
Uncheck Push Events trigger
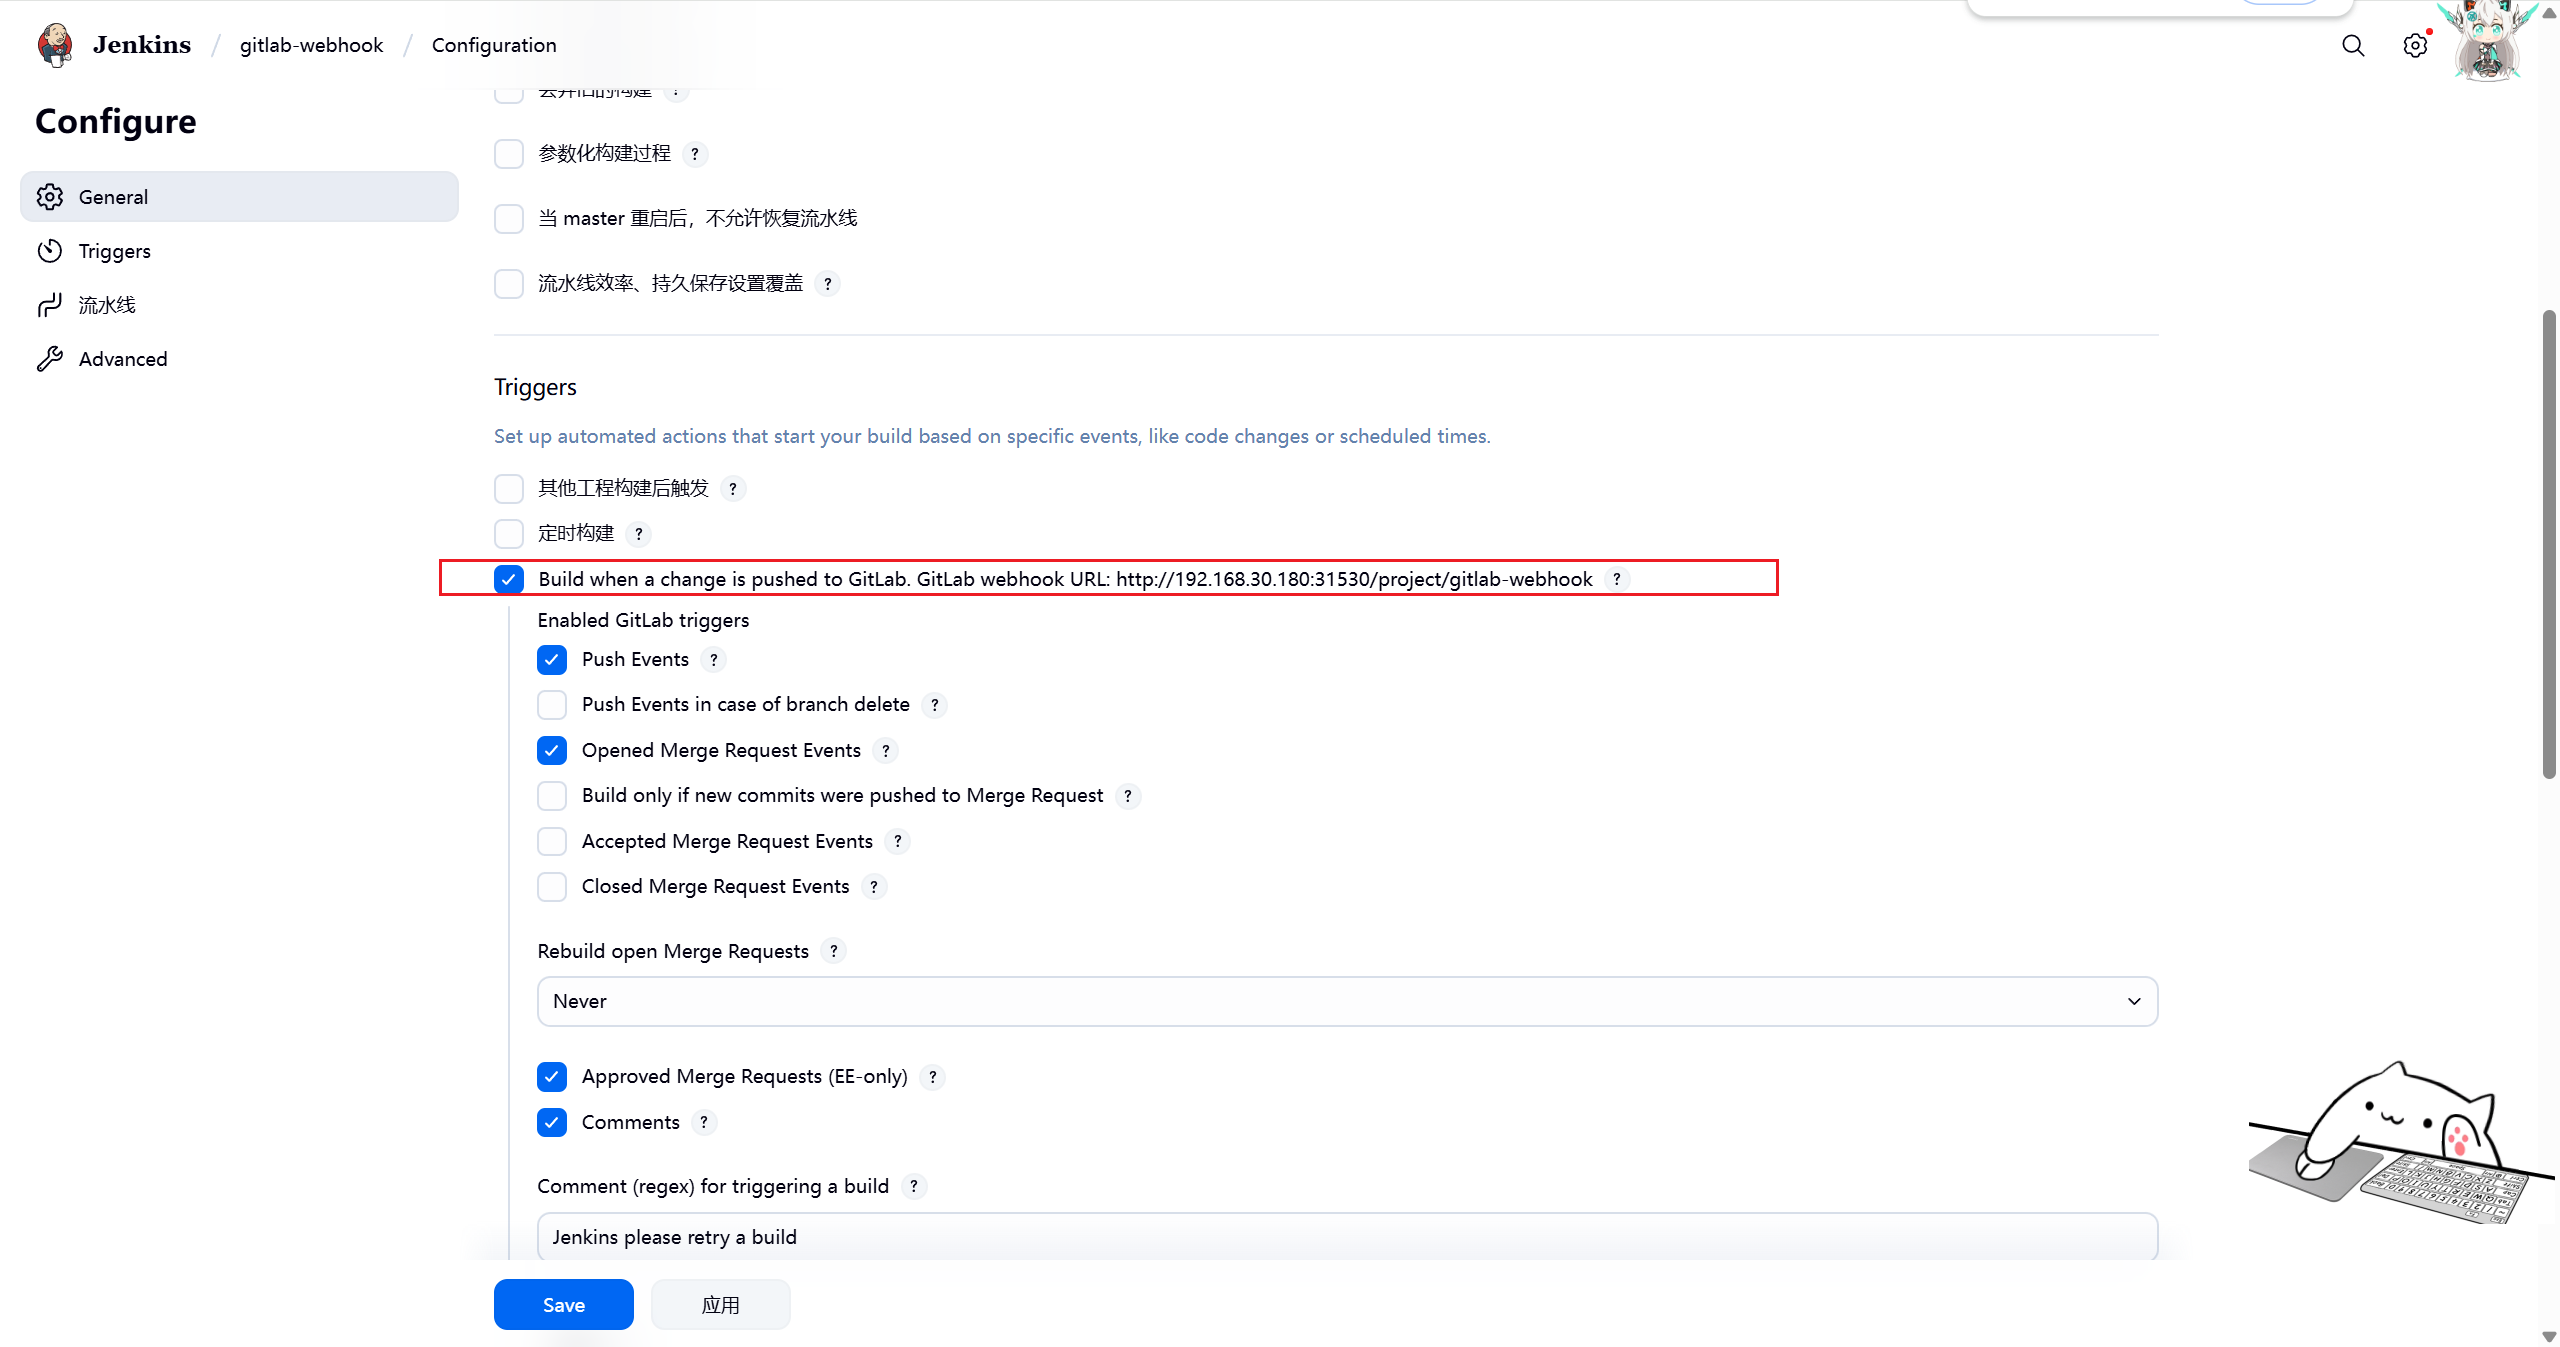552,660
